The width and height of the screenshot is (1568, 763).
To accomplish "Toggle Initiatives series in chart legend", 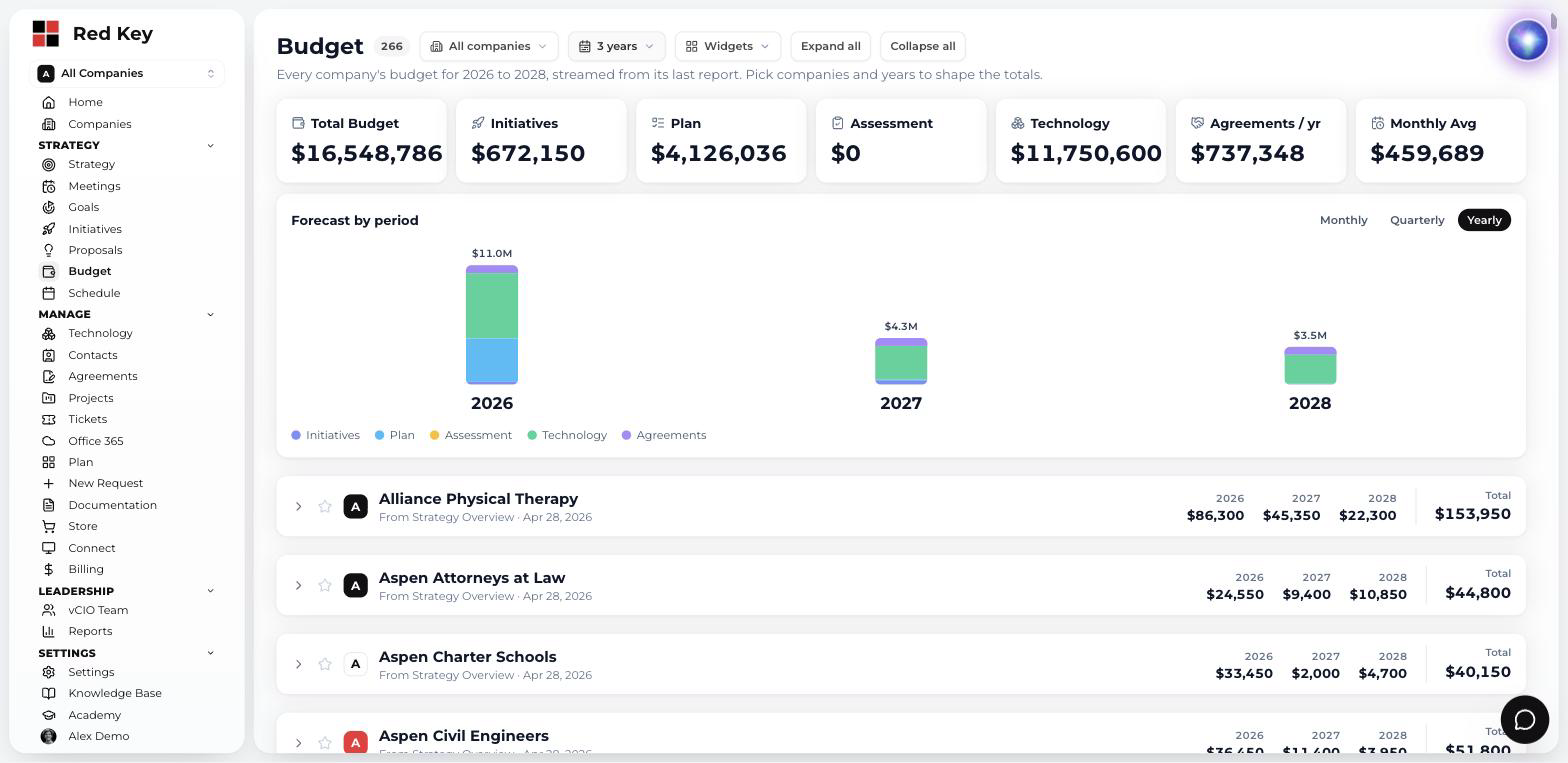I will (325, 435).
